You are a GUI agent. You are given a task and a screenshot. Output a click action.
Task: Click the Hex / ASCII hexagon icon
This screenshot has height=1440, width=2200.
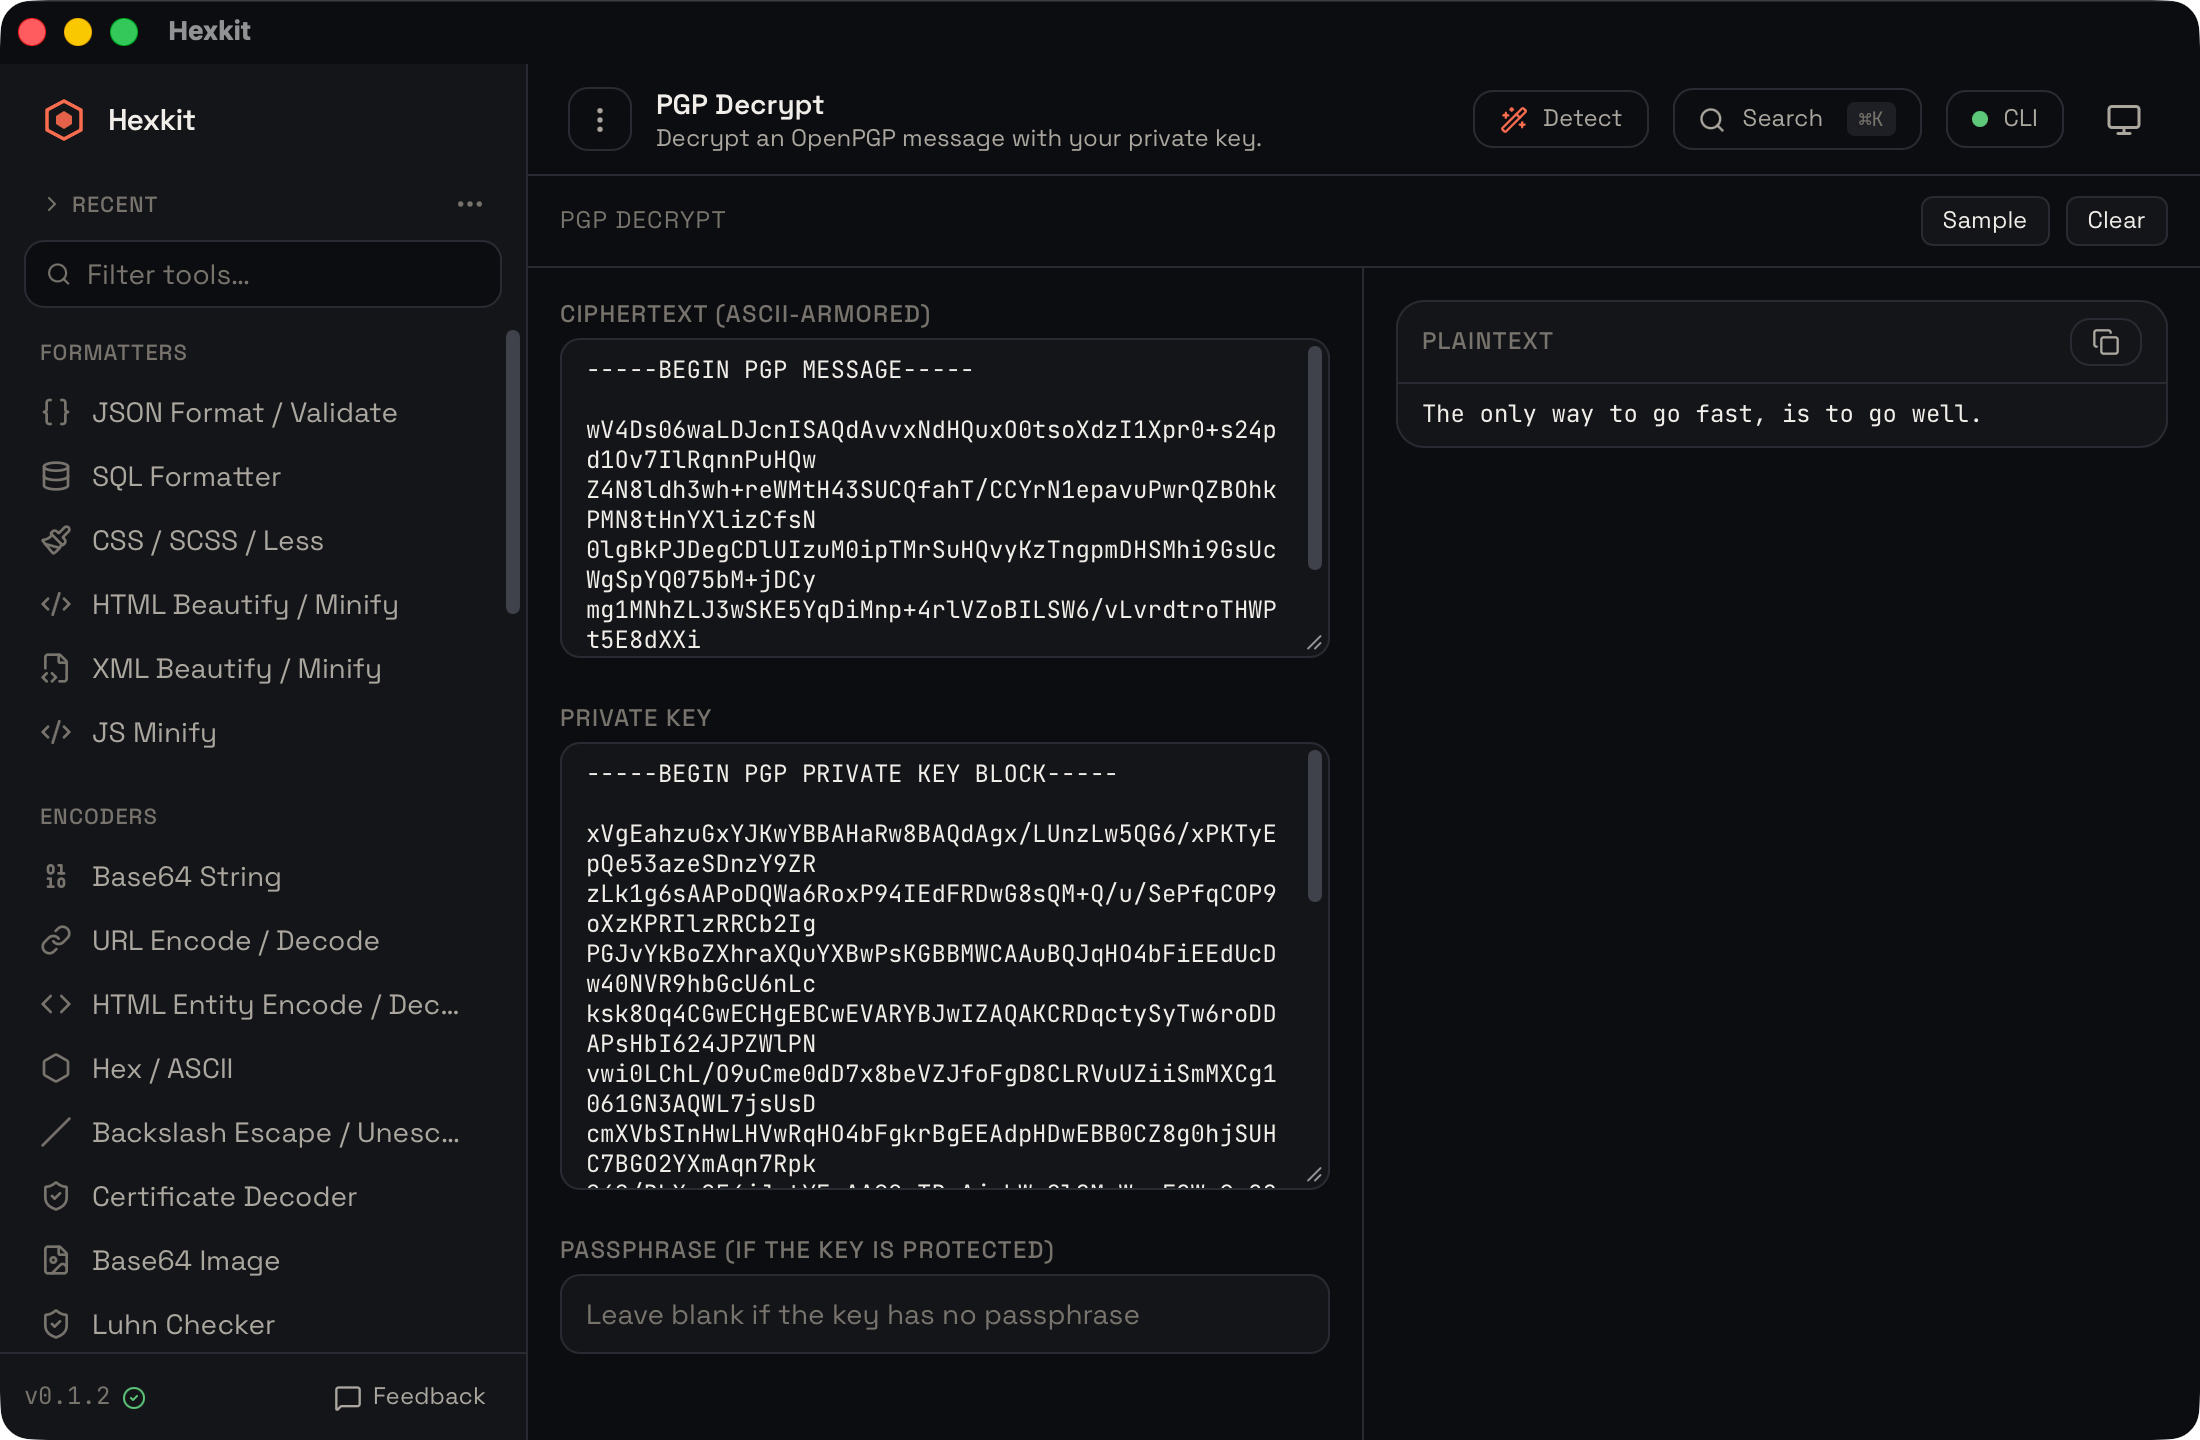click(x=56, y=1068)
